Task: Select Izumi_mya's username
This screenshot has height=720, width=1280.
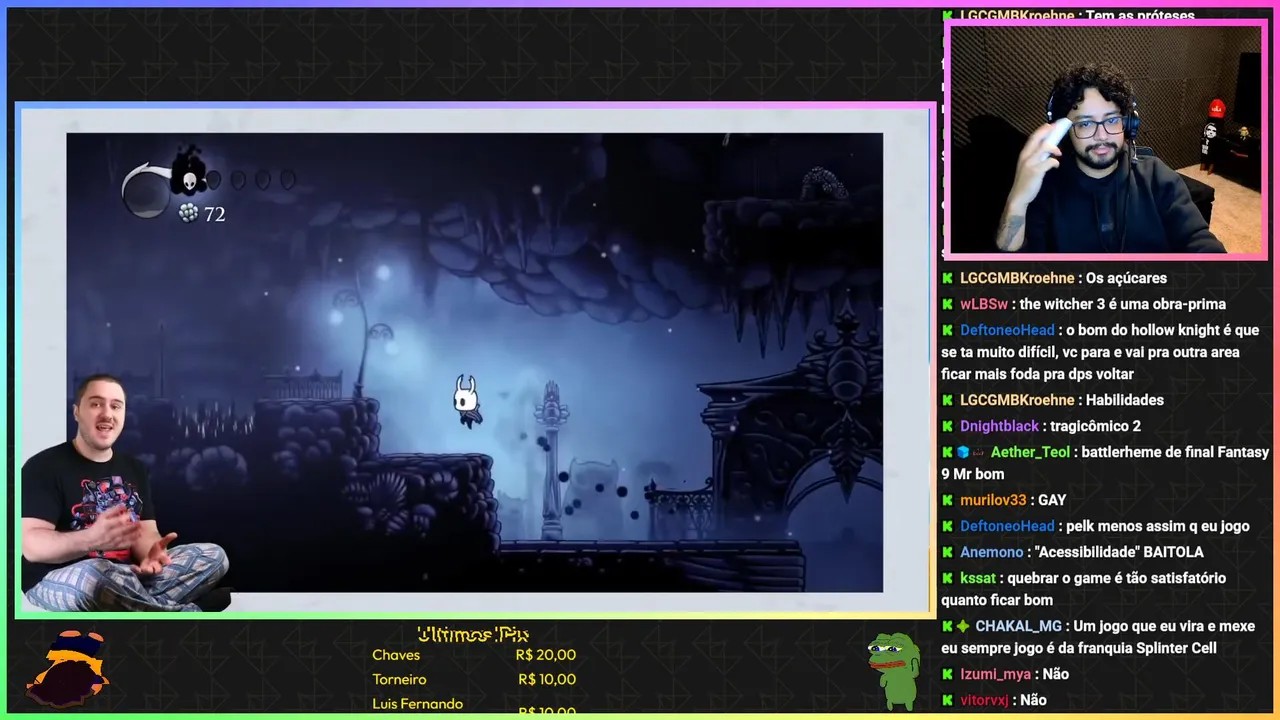Action: pyautogui.click(x=995, y=674)
